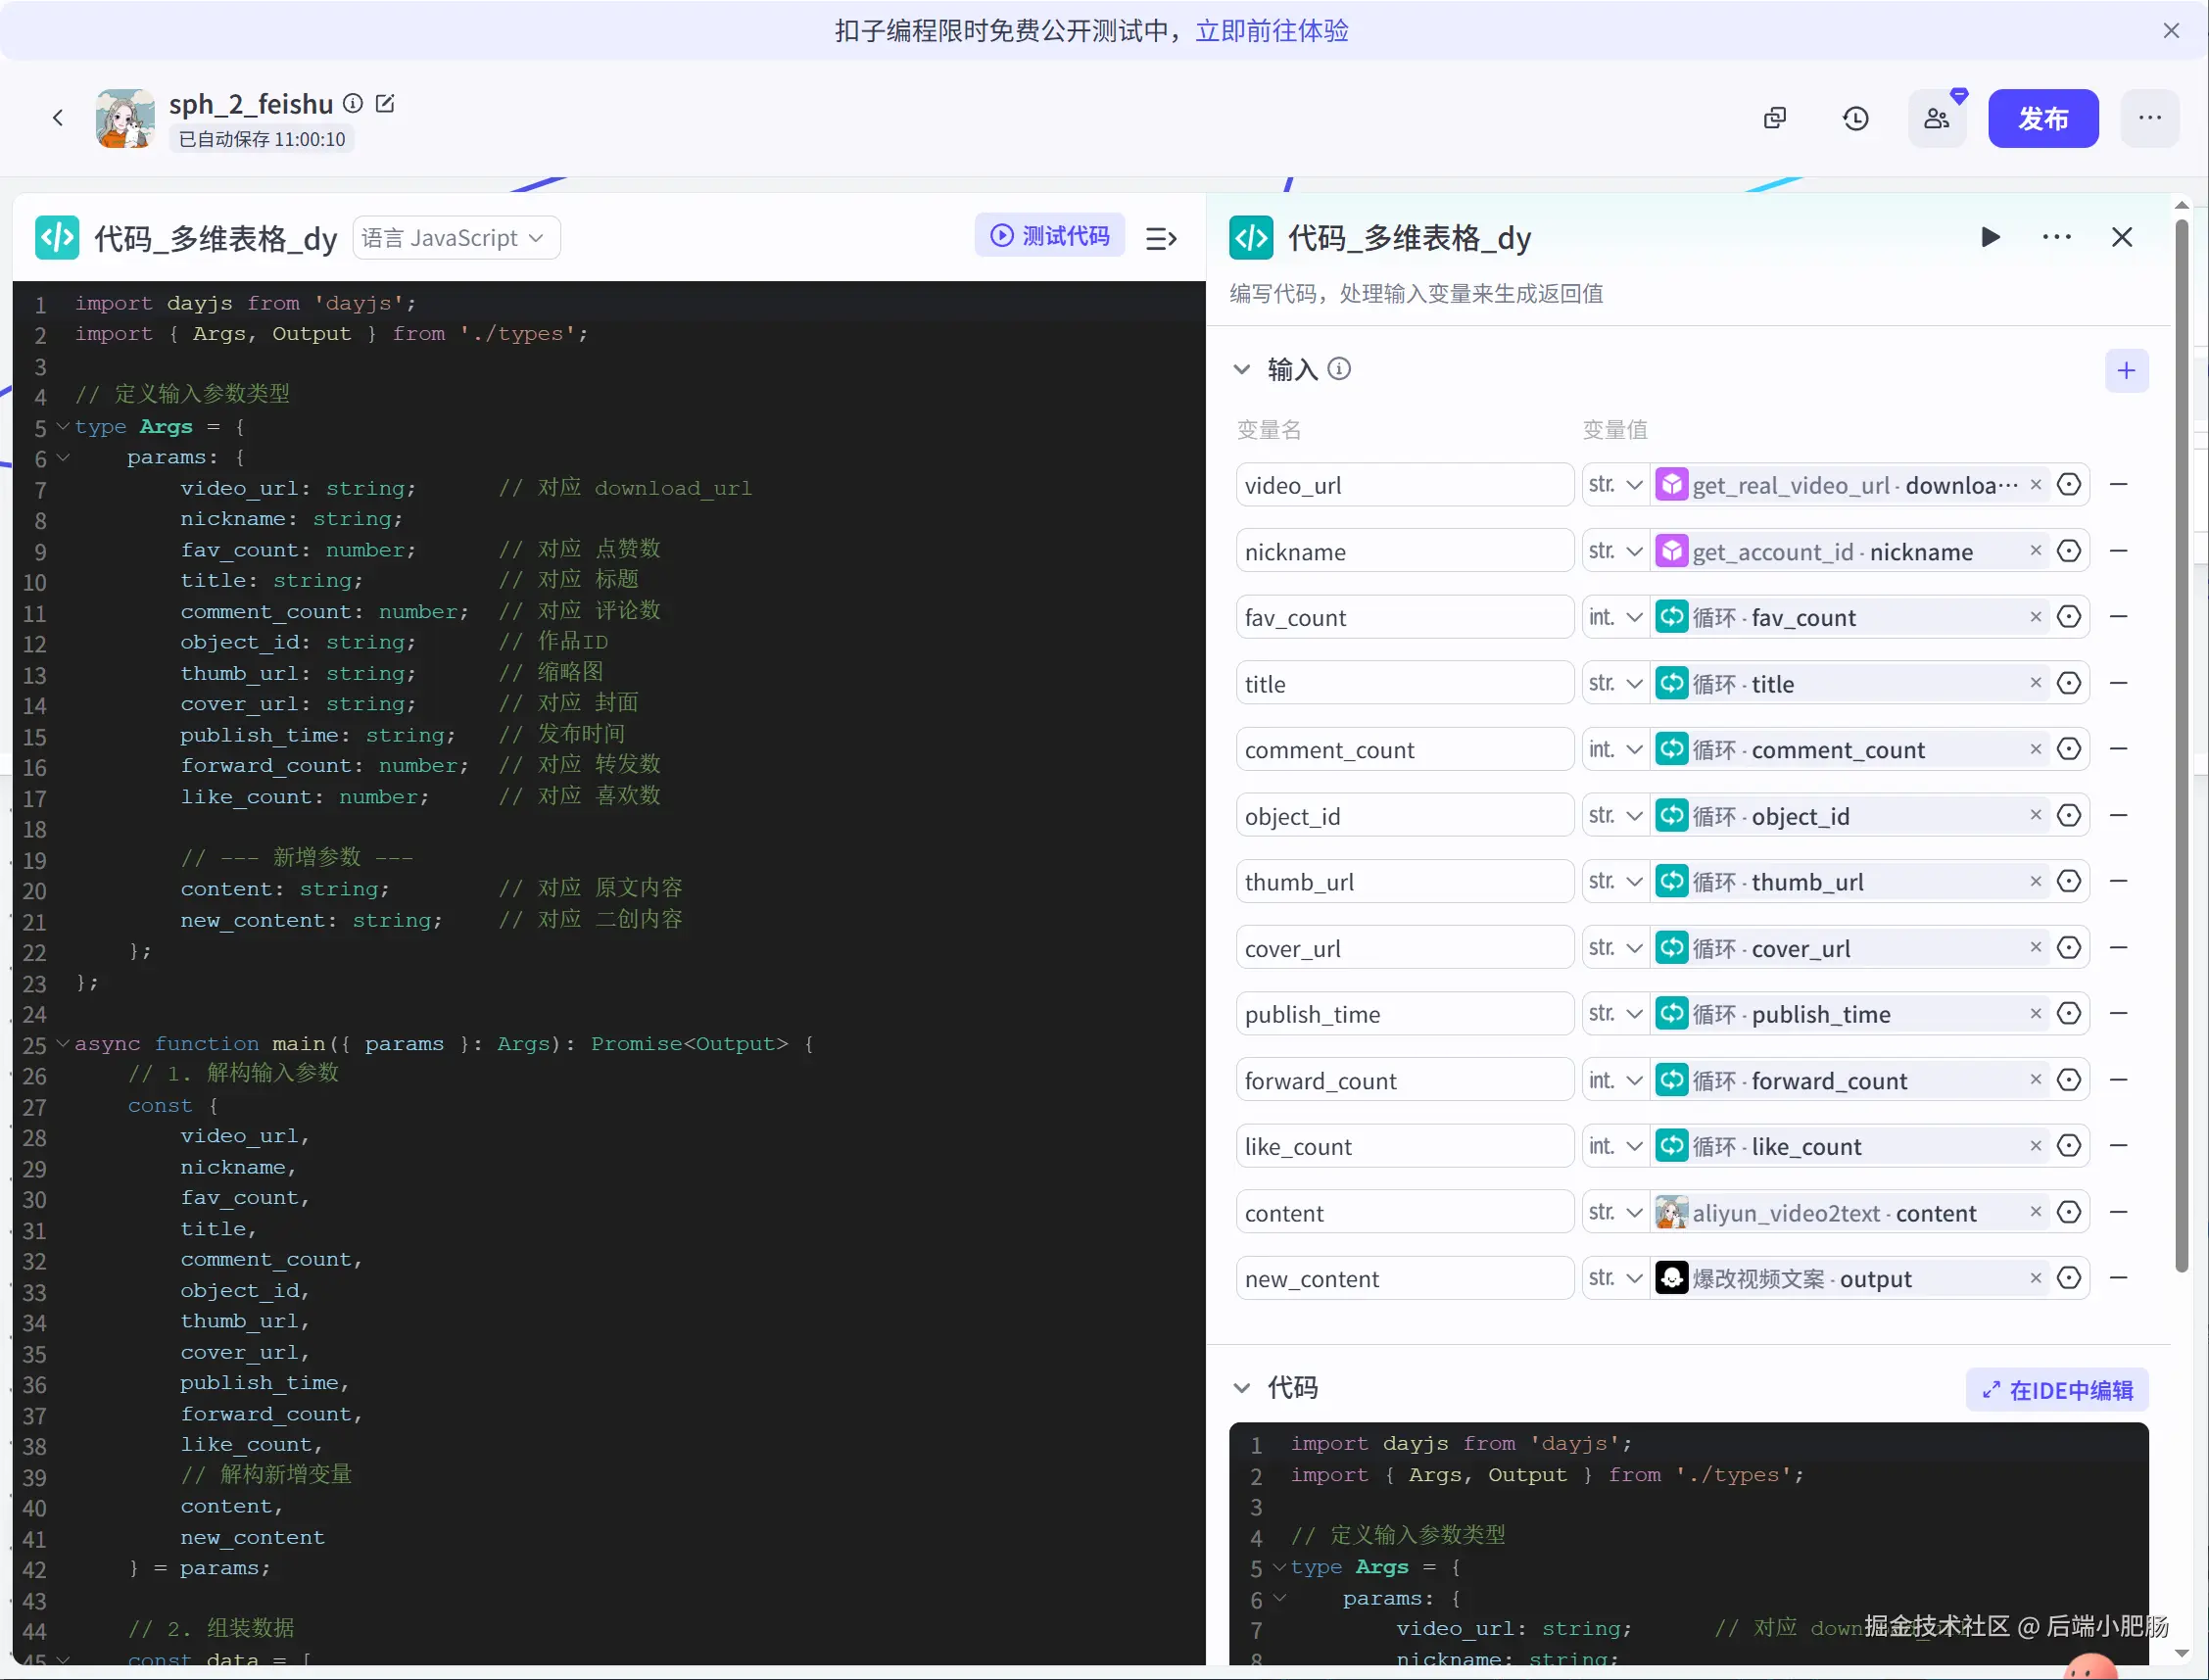Screen dimensions: 2209x1680
Task: Add new input variable with plus button
Action: pyautogui.click(x=2125, y=370)
